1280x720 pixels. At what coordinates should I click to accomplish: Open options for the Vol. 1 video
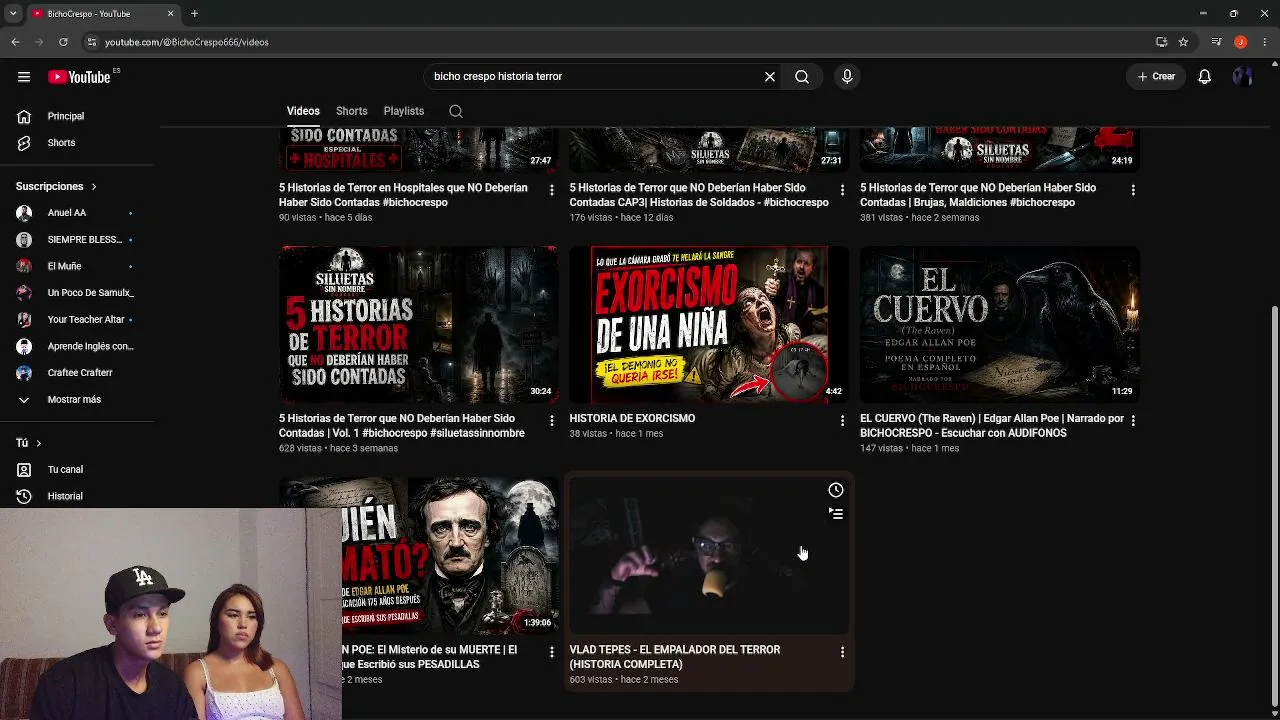551,421
